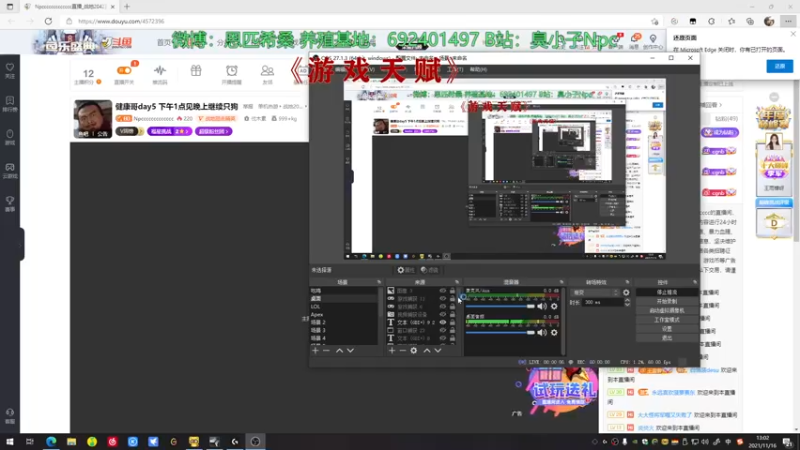The height and width of the screenshot is (450, 800).
Task: Toggle lock on the first image source
Action: 452,291
